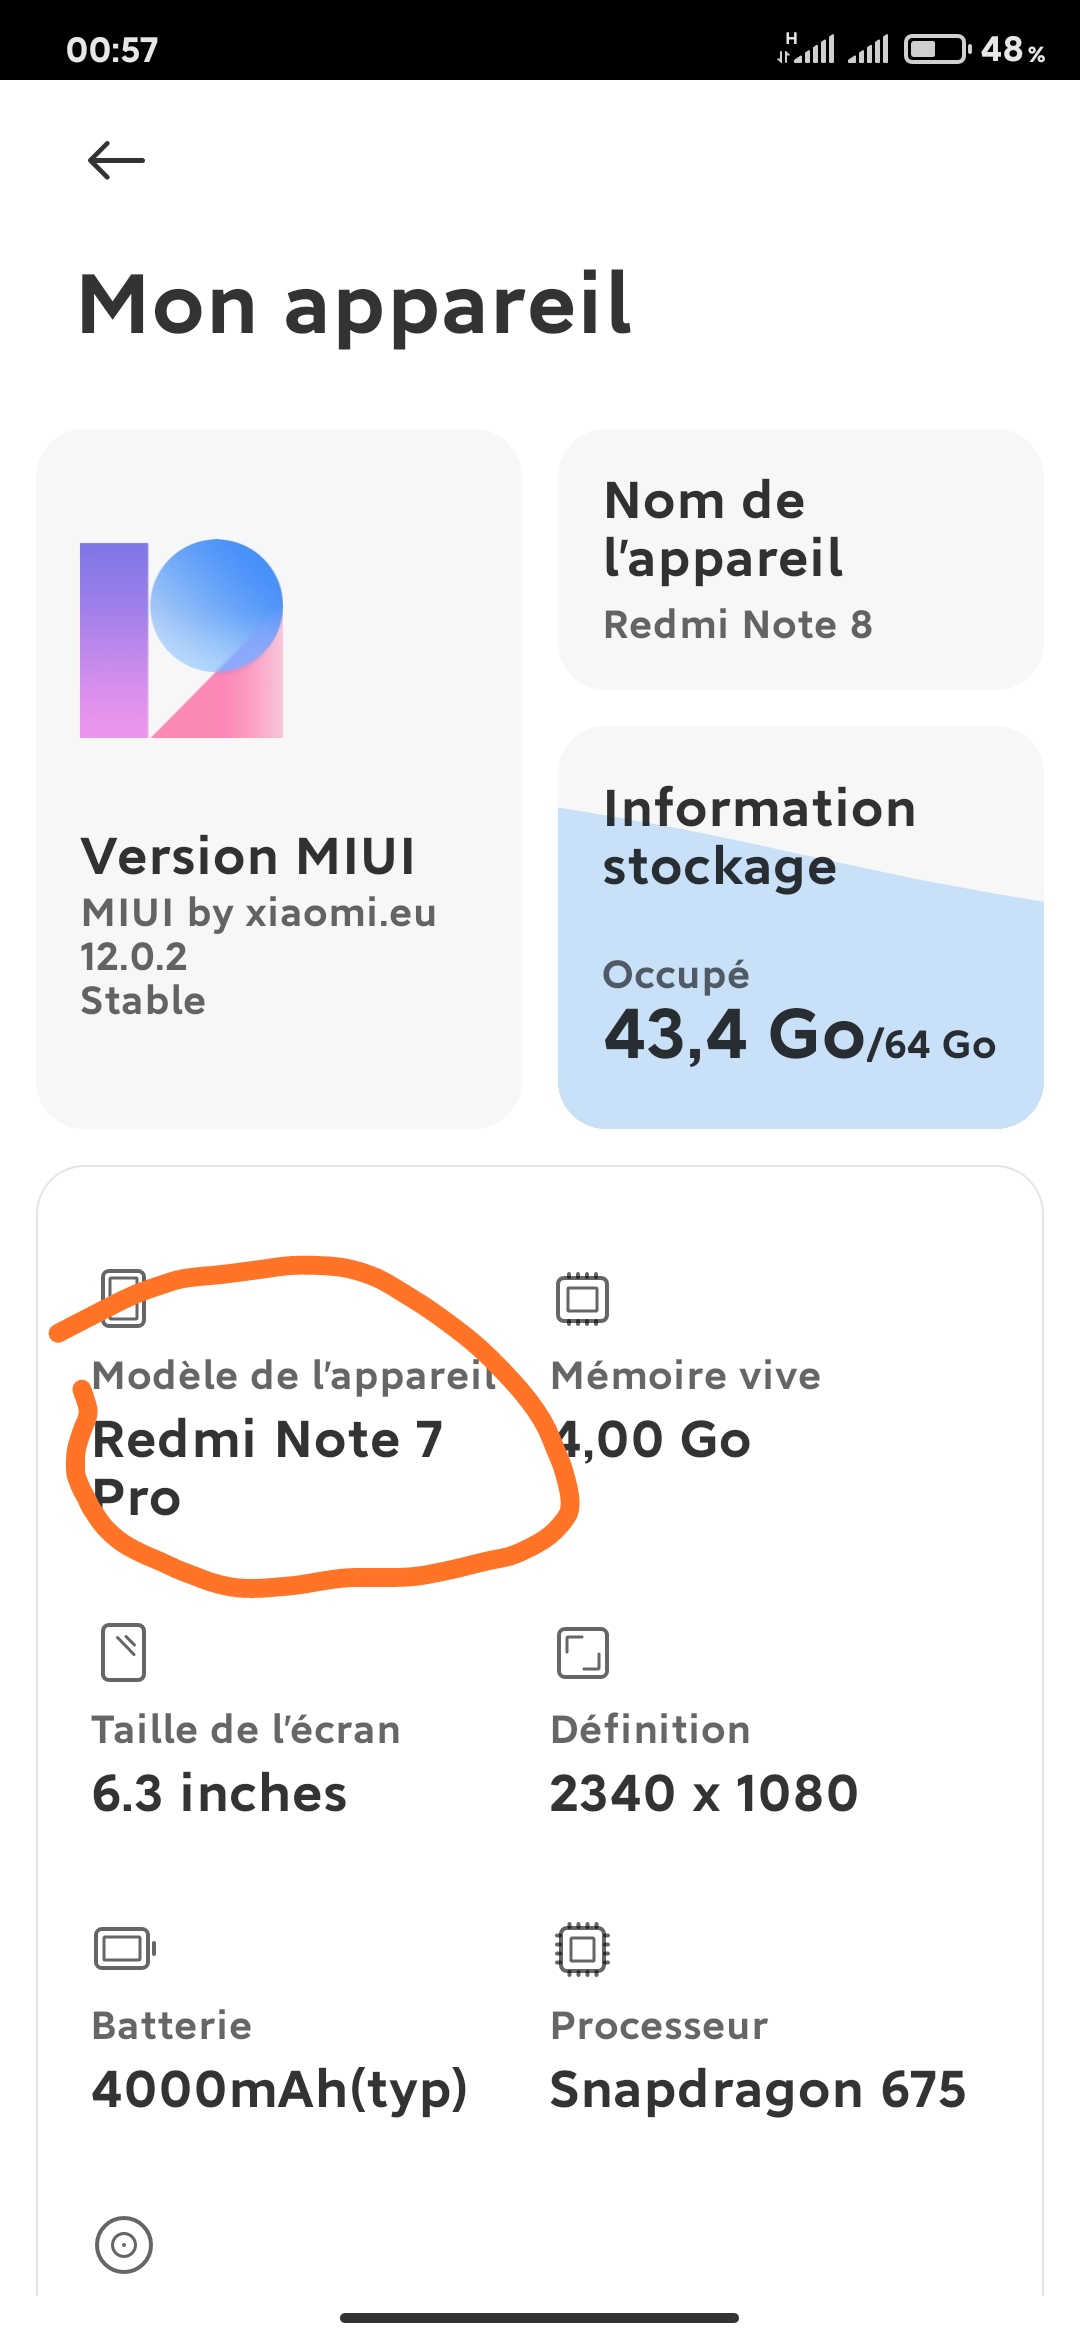Tap the 4000mAh(typ) battery value
The width and height of the screenshot is (1080, 2340).
(x=279, y=2090)
